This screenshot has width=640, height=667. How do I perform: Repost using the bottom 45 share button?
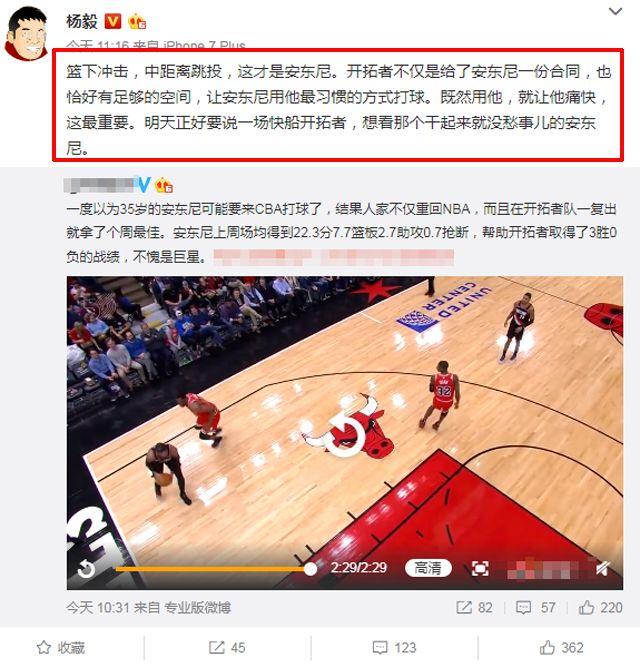(227, 648)
